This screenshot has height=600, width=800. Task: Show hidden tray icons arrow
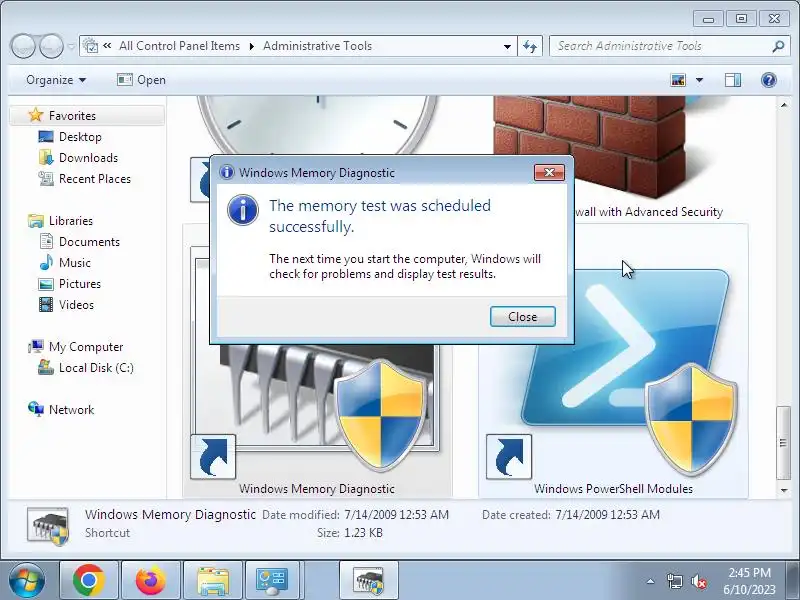(651, 581)
